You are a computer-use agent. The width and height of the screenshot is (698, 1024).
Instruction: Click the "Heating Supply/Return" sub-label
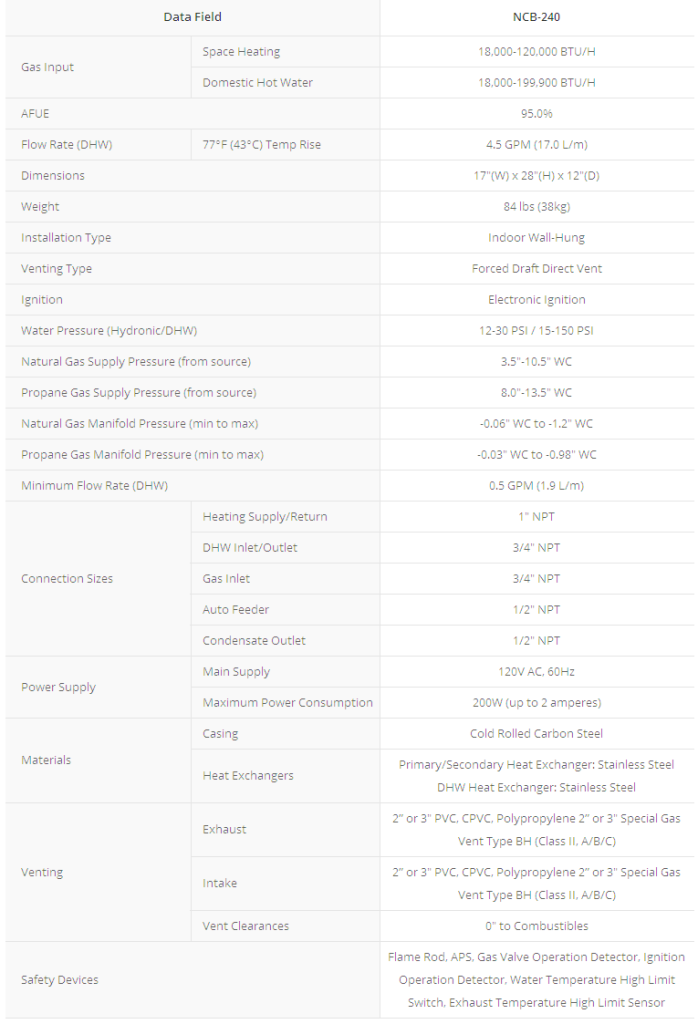(265, 517)
